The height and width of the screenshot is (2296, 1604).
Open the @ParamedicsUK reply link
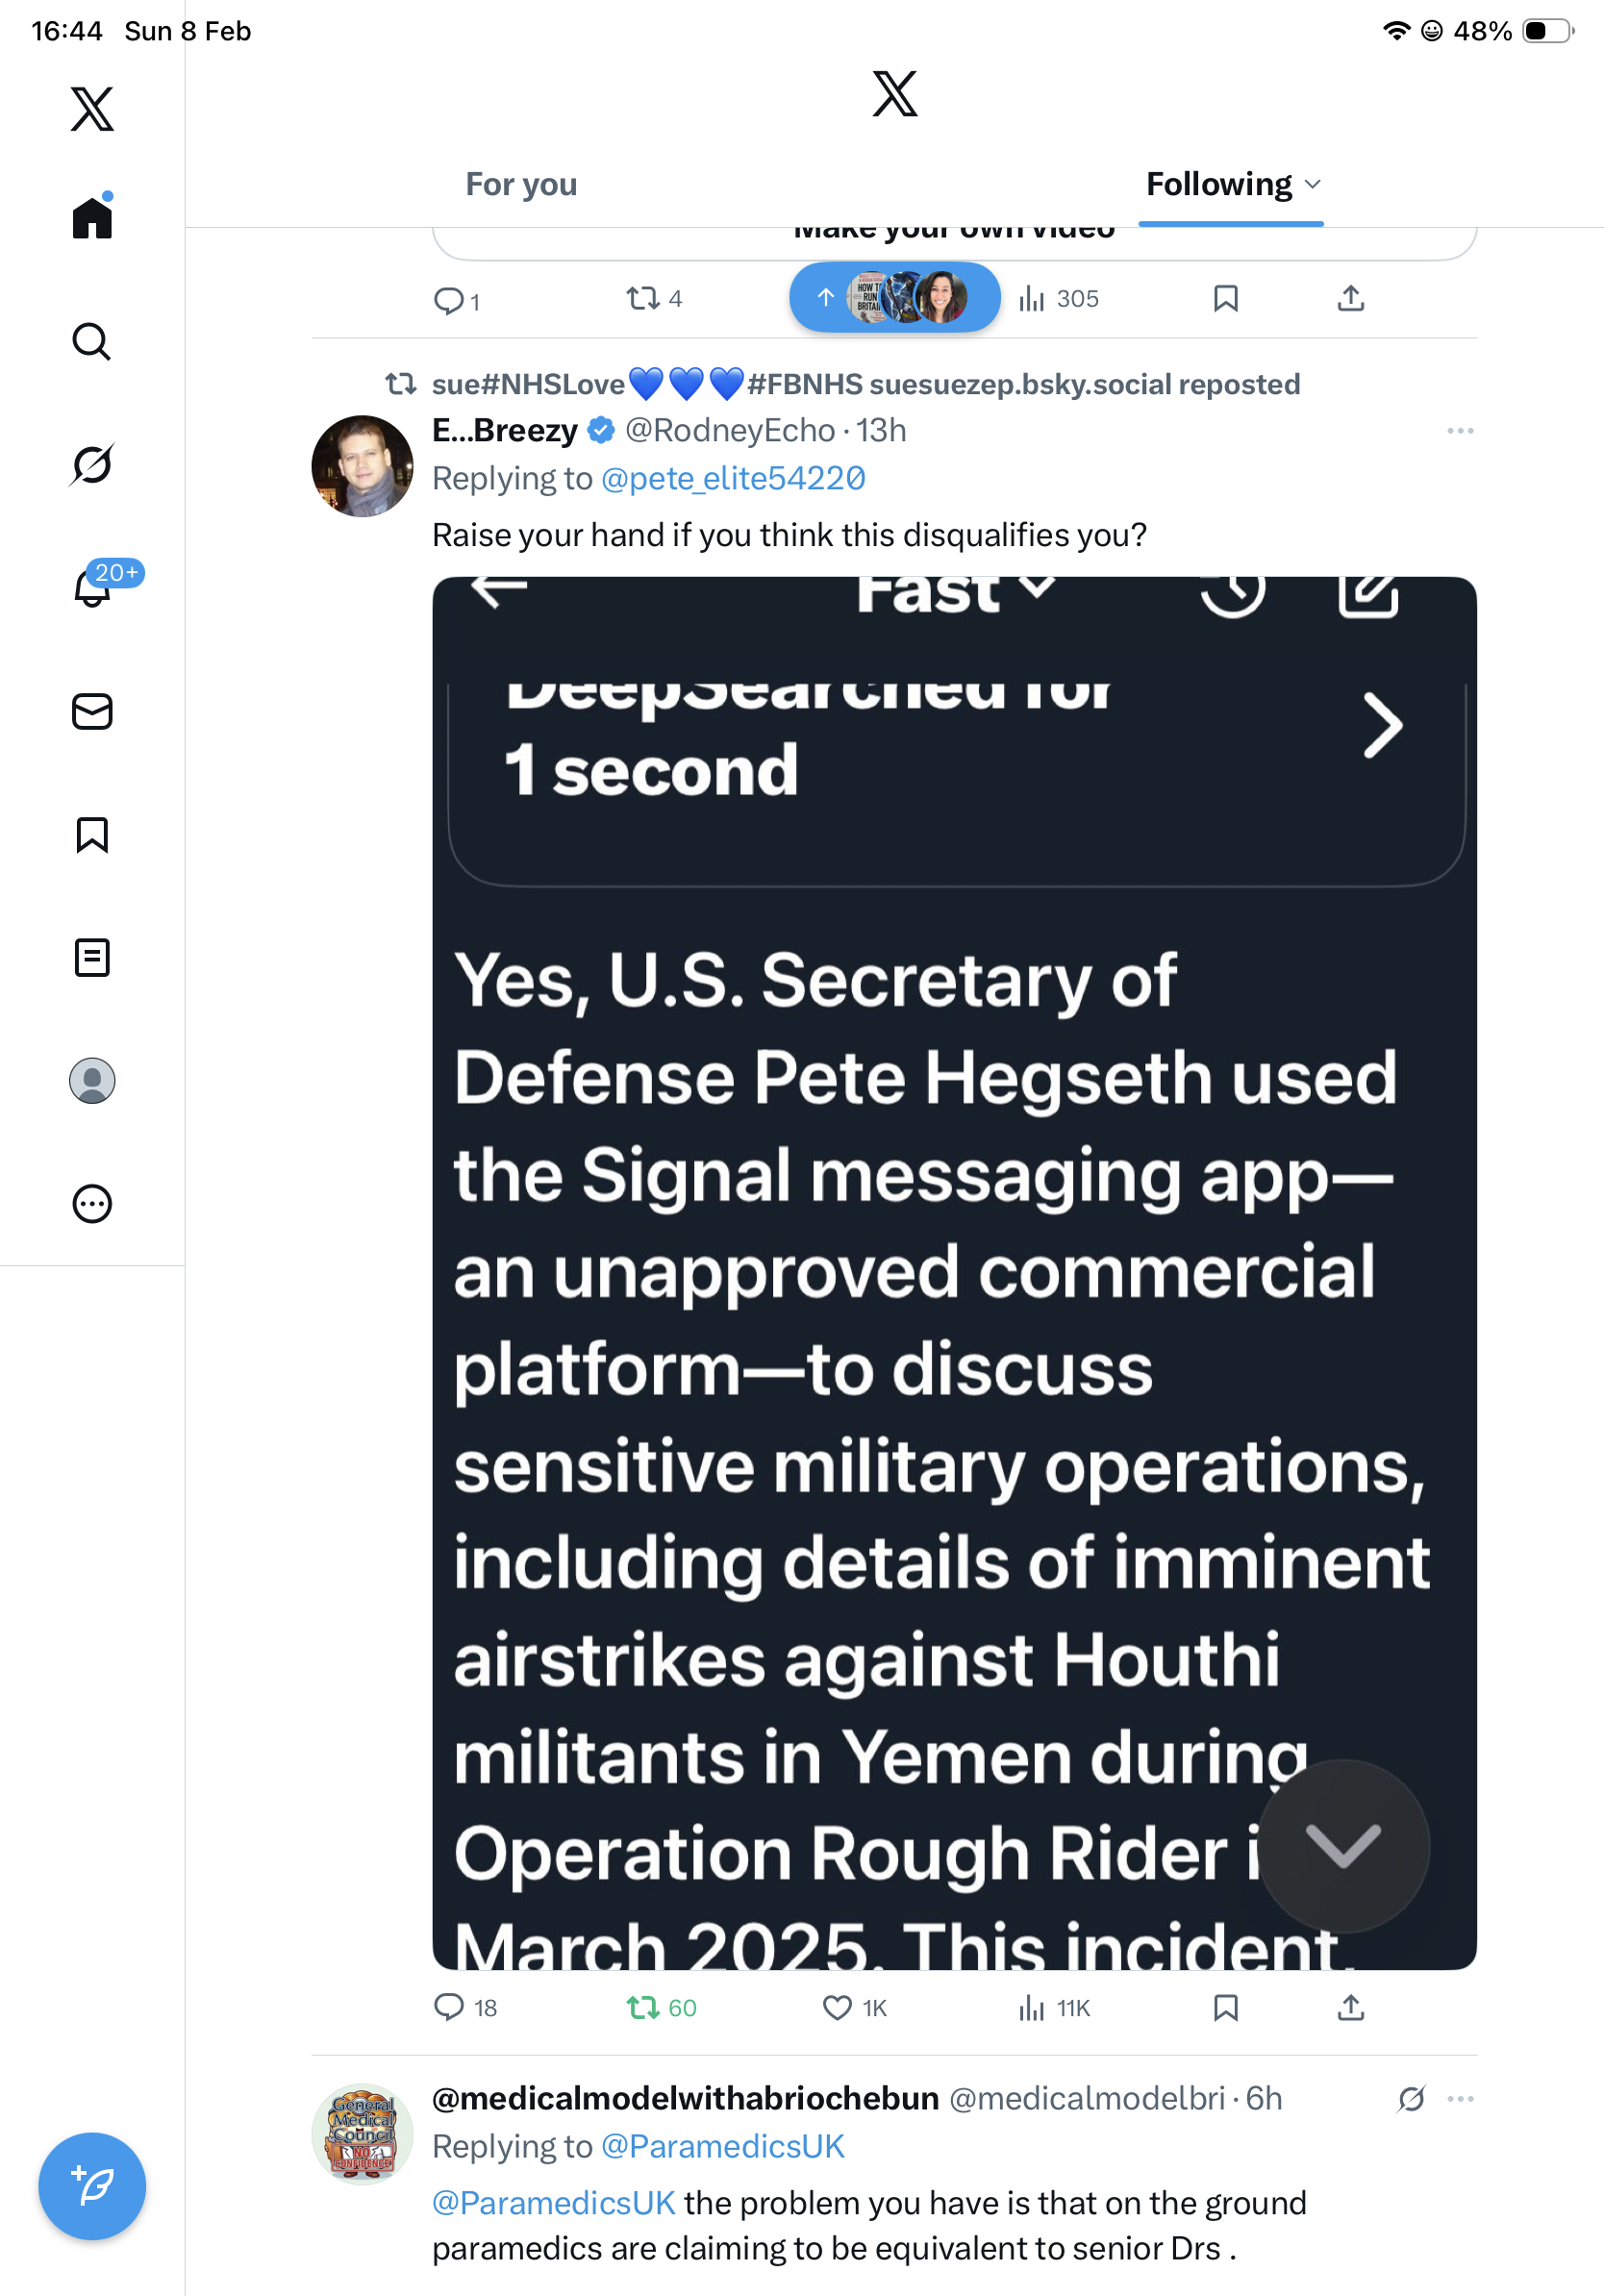722,2146
